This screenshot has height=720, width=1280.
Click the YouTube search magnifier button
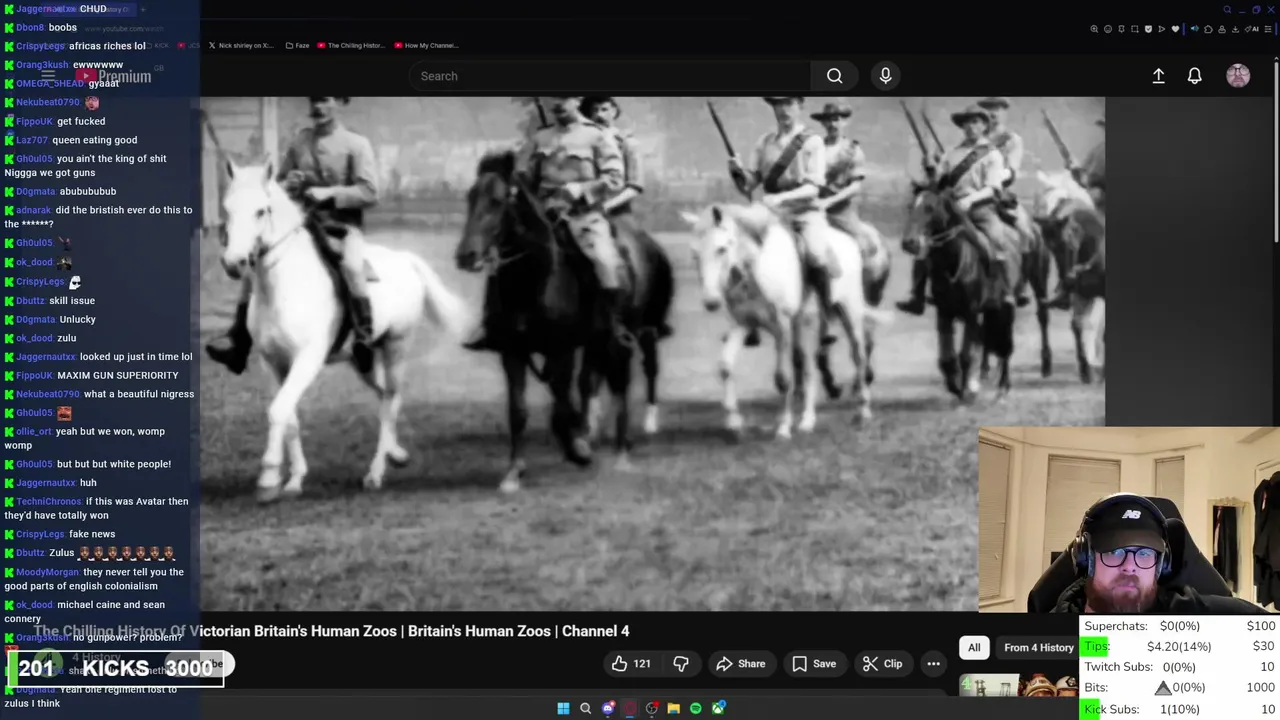click(x=834, y=76)
